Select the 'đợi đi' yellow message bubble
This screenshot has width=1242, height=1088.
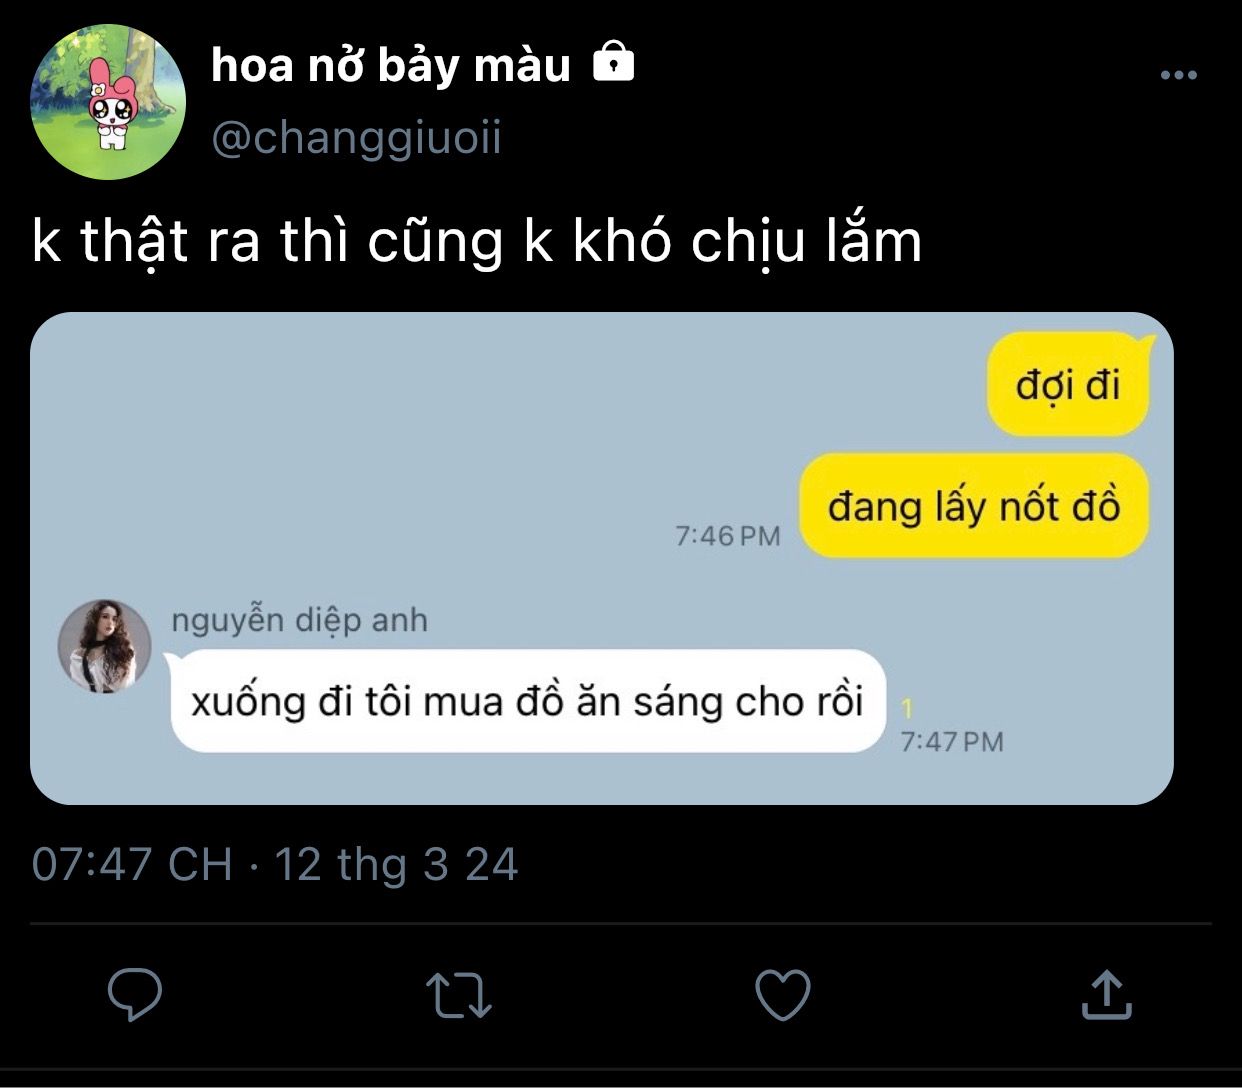click(1069, 385)
